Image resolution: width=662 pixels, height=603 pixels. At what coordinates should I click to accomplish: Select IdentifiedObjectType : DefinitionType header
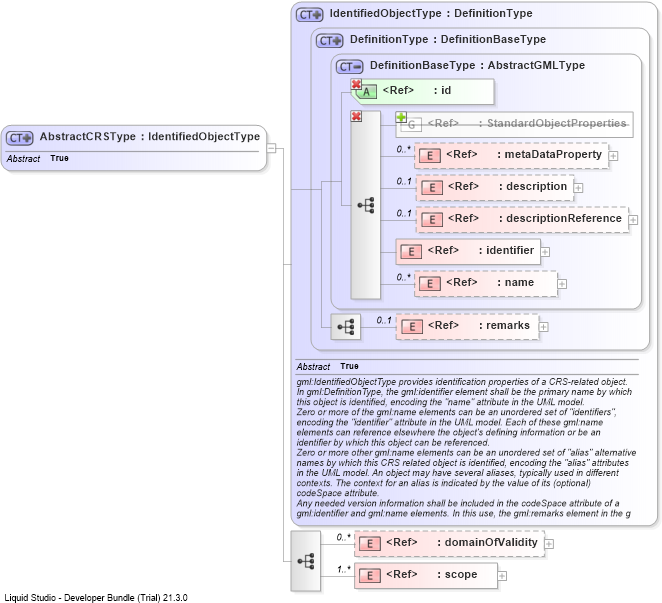click(431, 14)
